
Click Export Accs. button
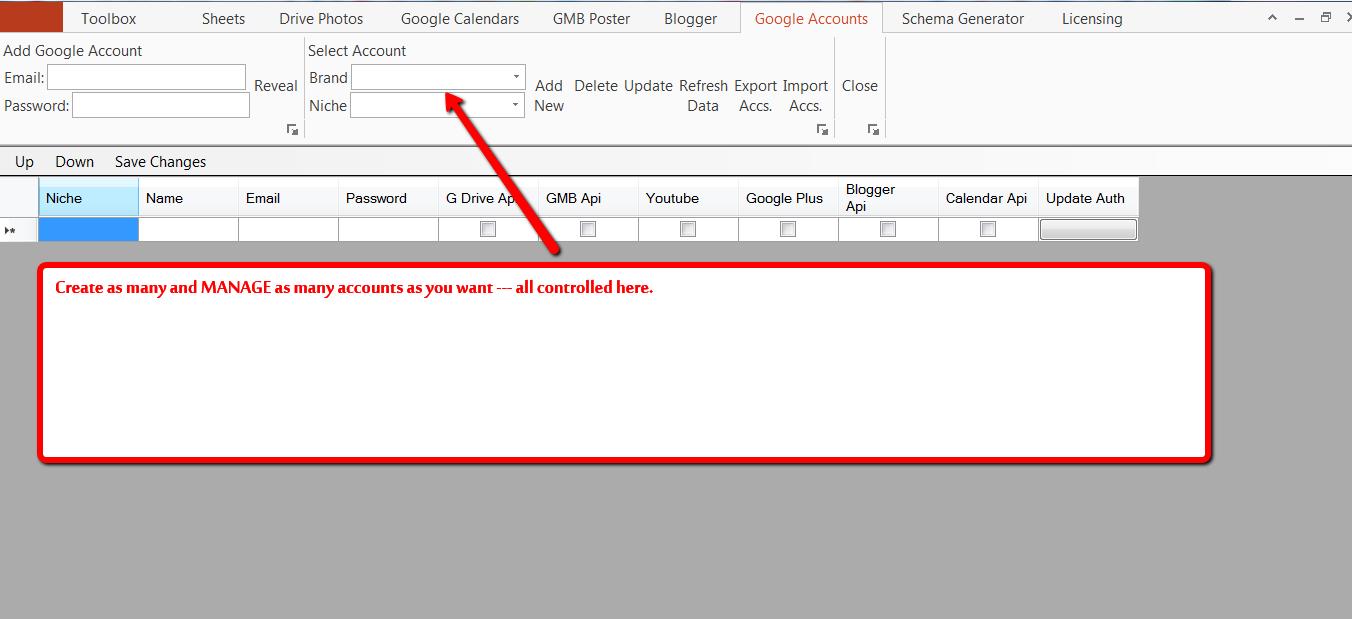click(756, 96)
